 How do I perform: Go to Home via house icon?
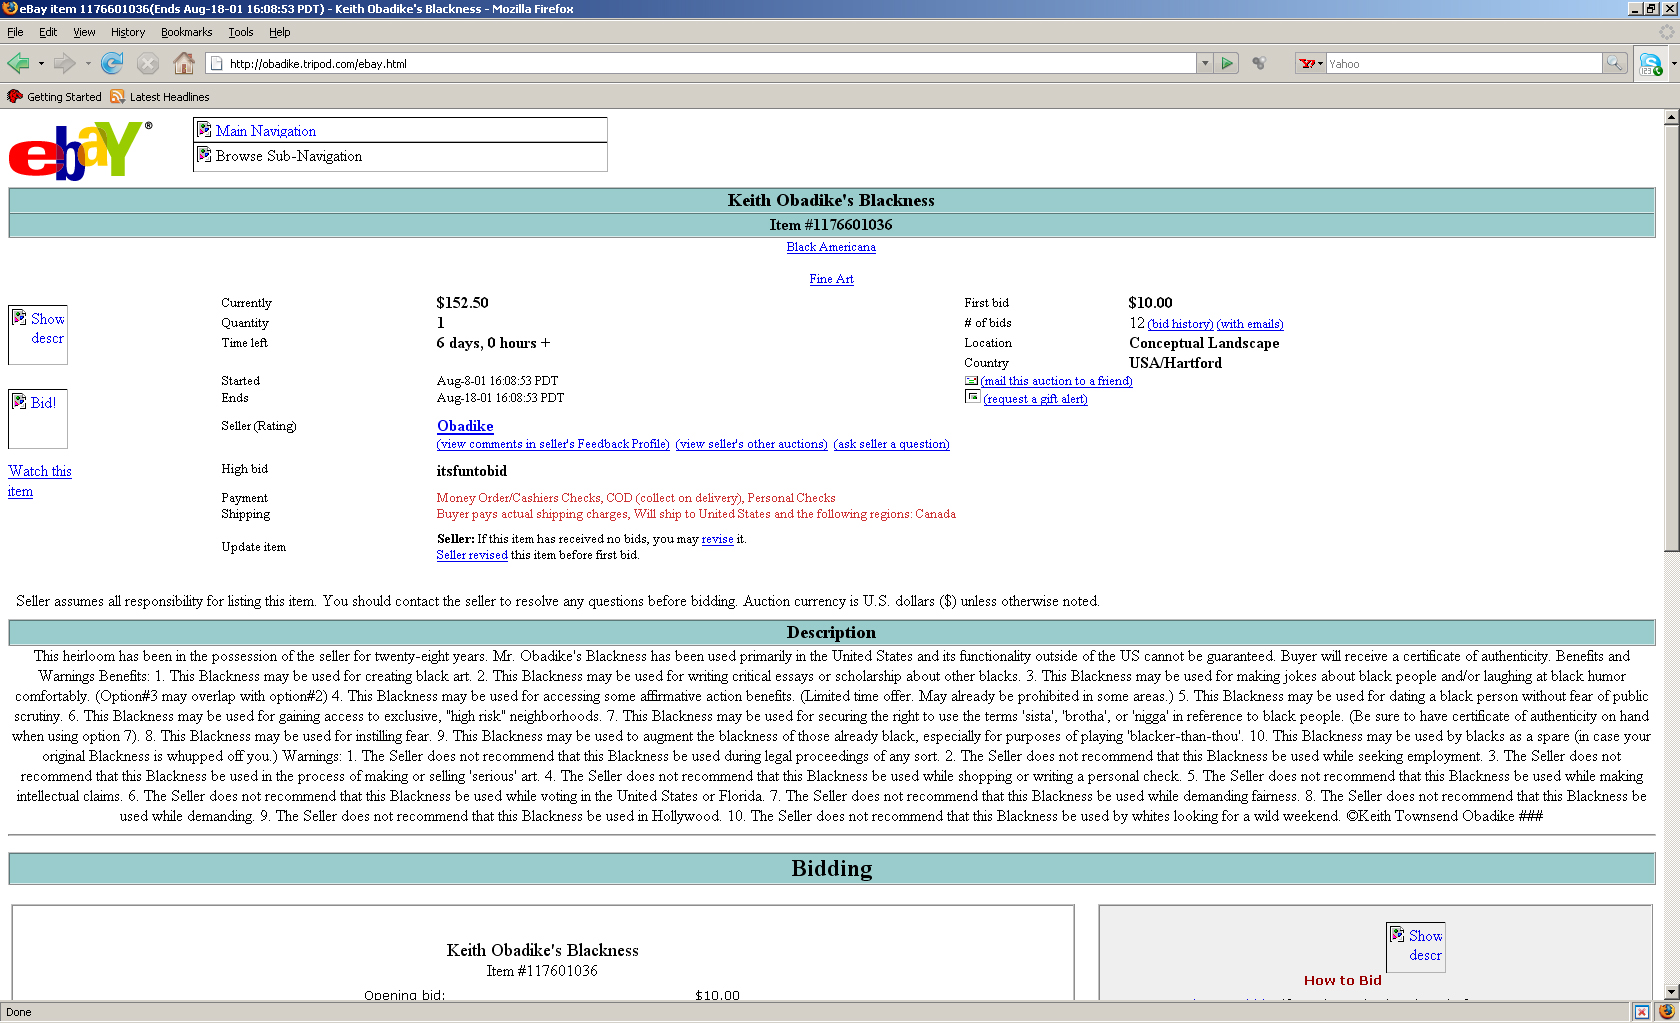(183, 64)
